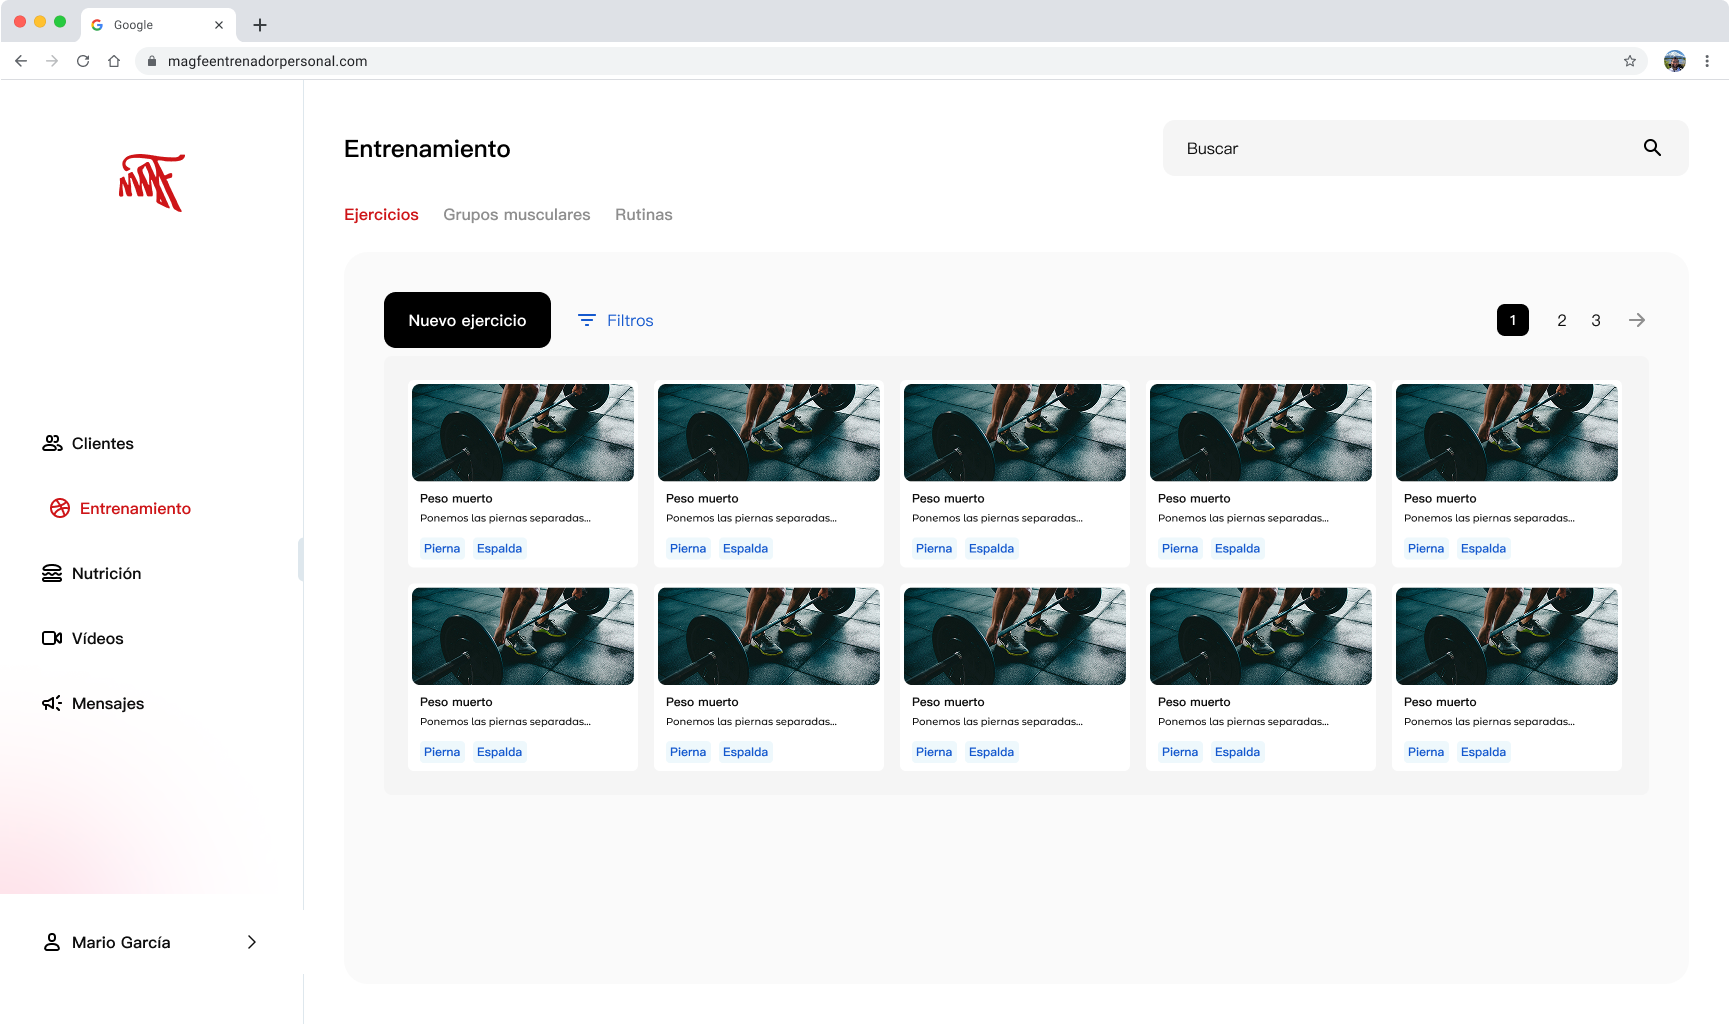
Task: Select the Google browser tab
Action: point(158,25)
